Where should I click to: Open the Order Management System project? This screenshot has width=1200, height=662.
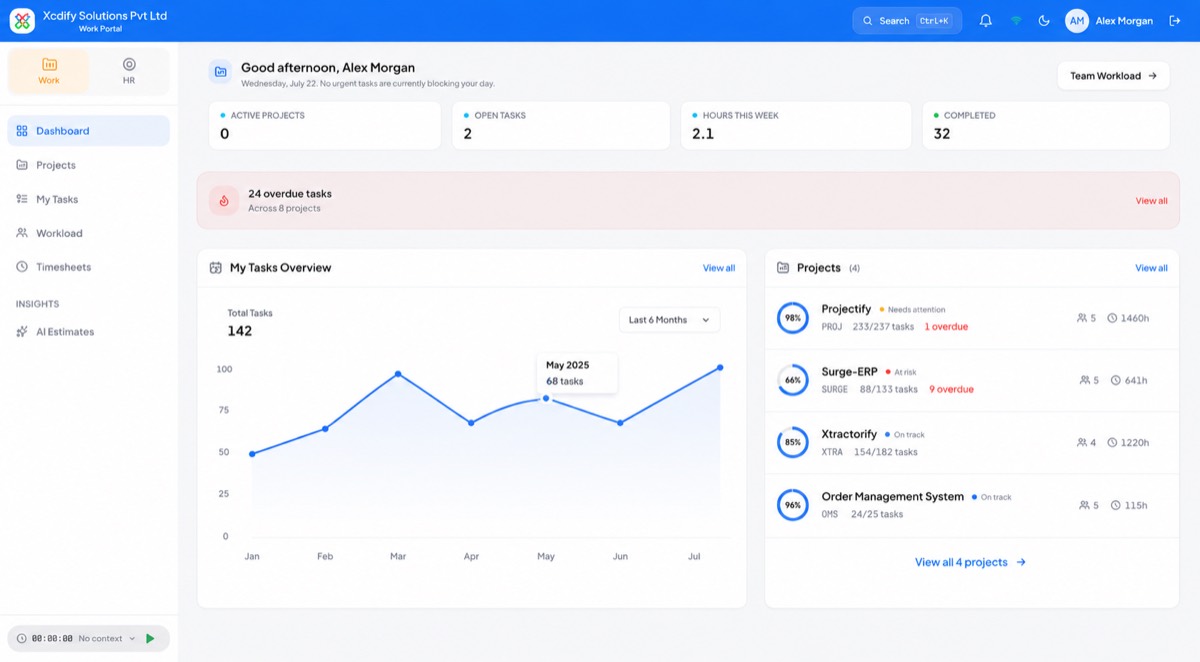click(972, 505)
